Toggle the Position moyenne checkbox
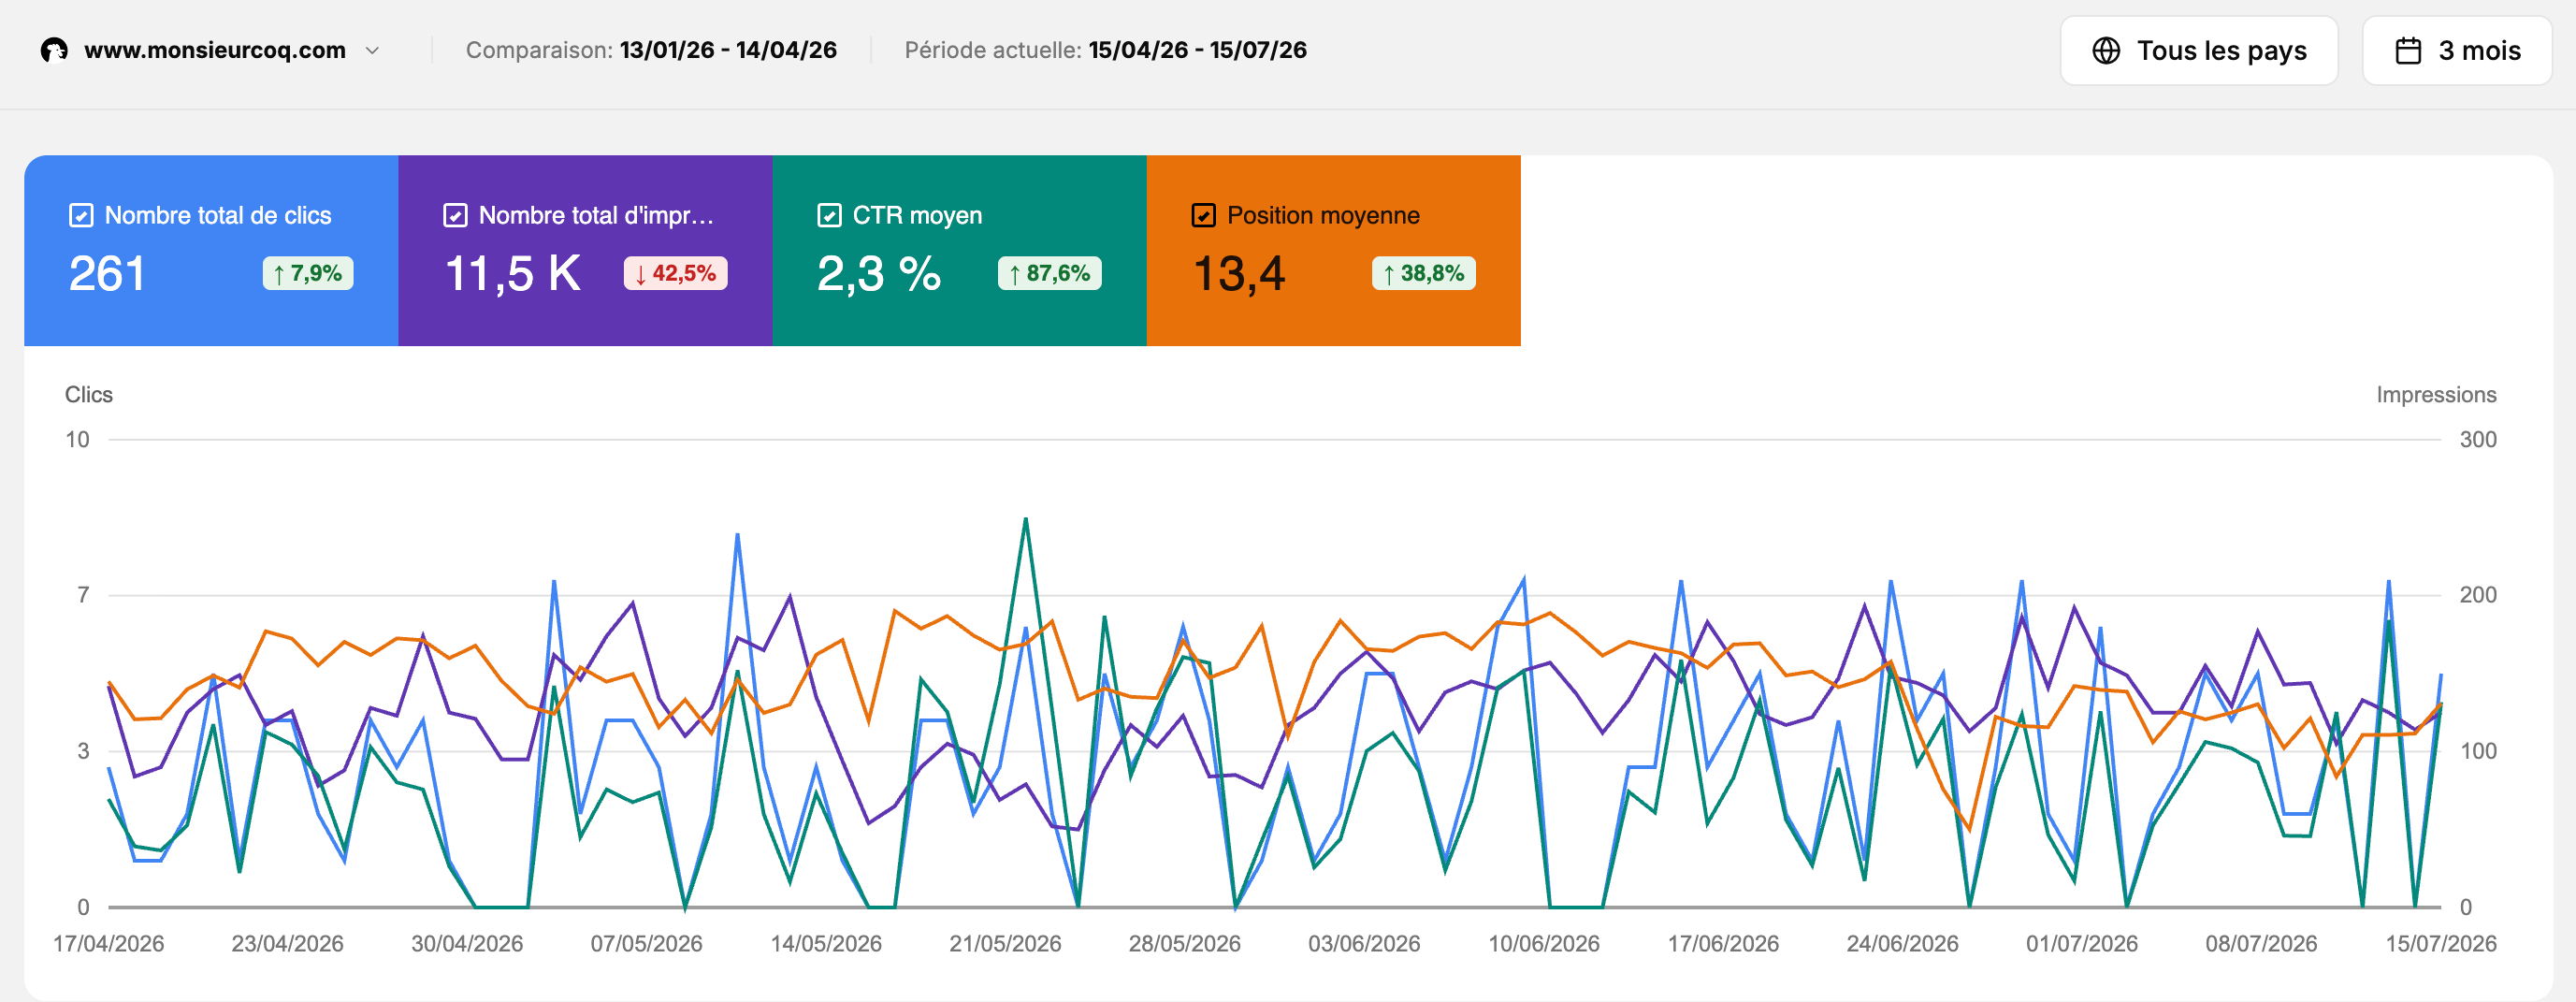The image size is (2576, 1002). (x=1203, y=215)
